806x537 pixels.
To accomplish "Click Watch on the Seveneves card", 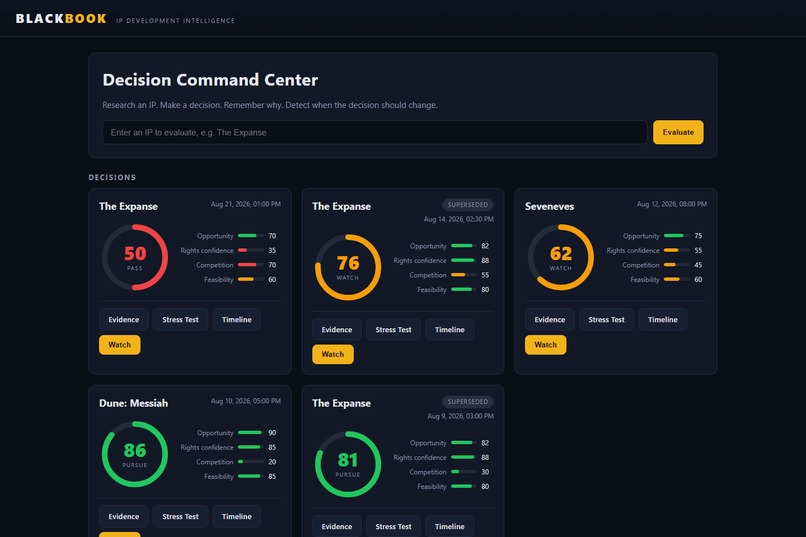I will coord(545,345).
